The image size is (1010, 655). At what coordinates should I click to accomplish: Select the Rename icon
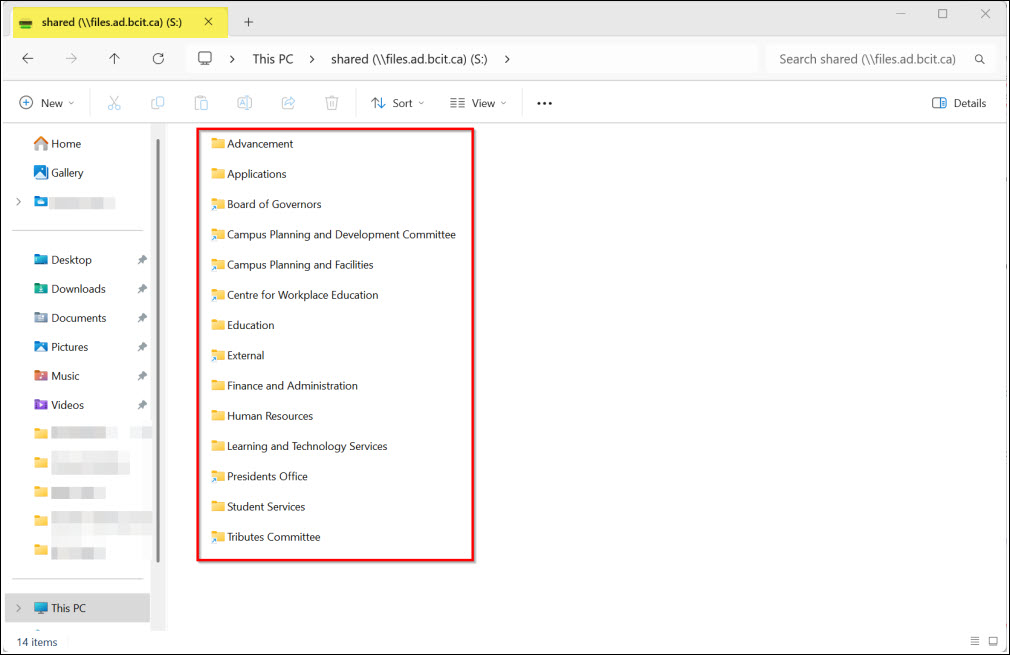pos(244,102)
